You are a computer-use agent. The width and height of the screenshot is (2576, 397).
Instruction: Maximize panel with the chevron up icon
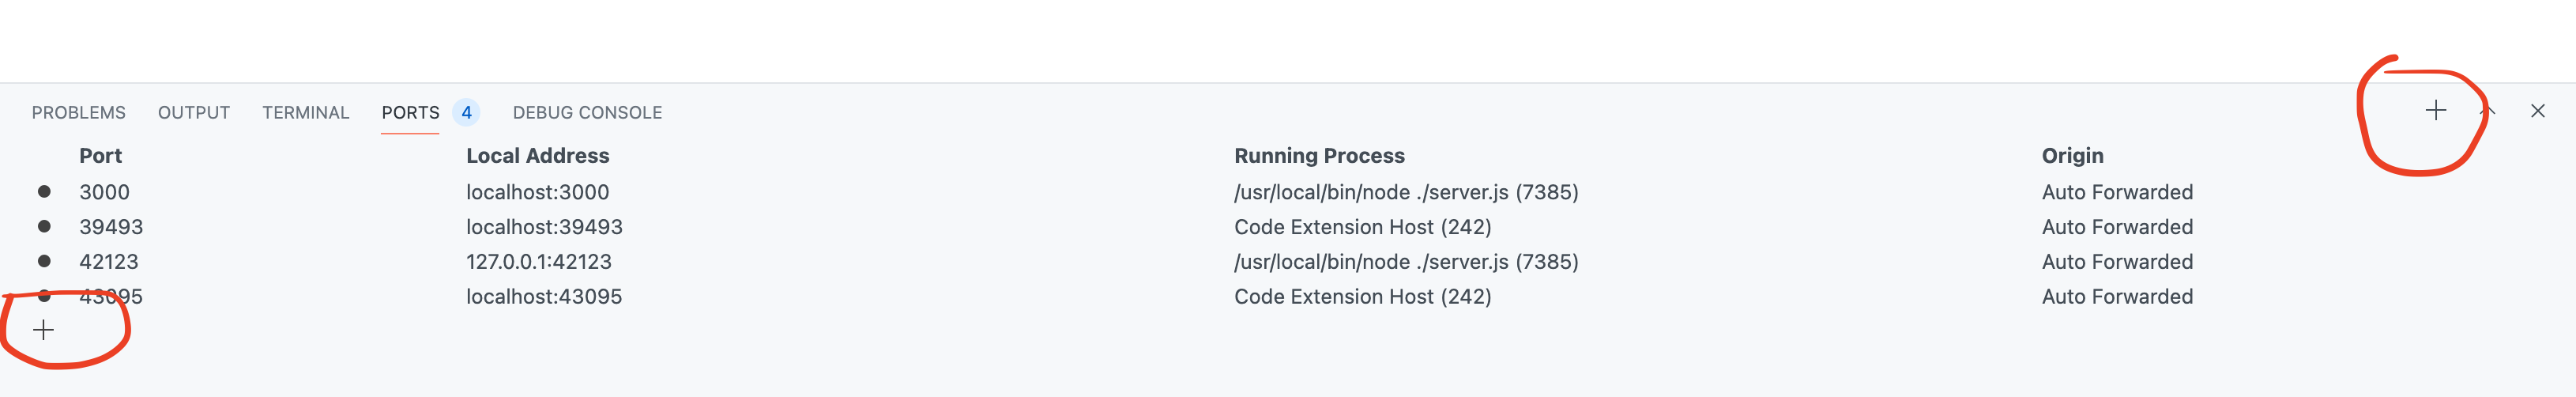click(x=2487, y=111)
